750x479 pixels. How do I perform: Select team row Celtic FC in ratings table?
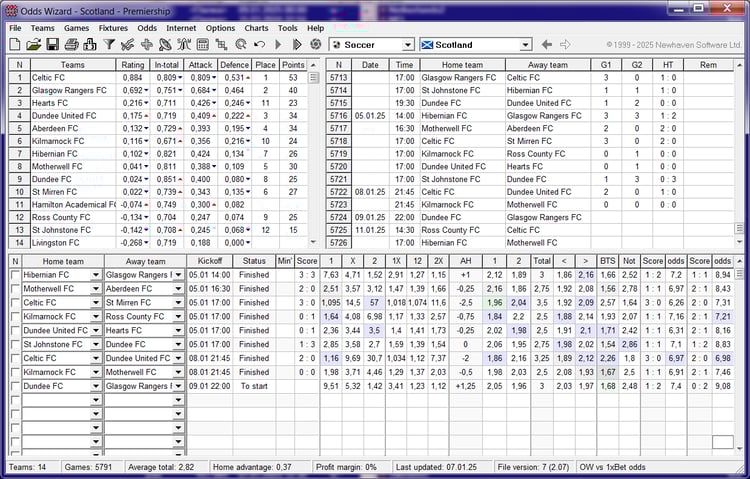[158, 78]
